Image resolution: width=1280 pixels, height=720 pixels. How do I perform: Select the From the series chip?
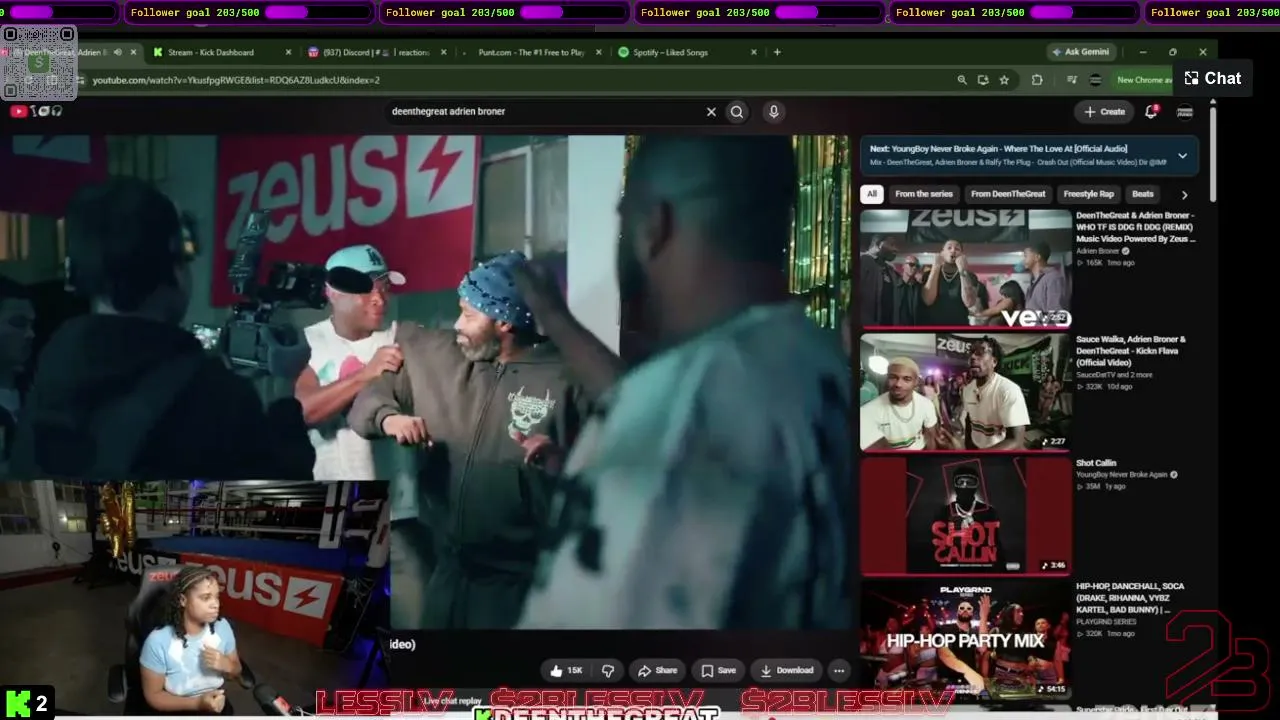(x=924, y=194)
